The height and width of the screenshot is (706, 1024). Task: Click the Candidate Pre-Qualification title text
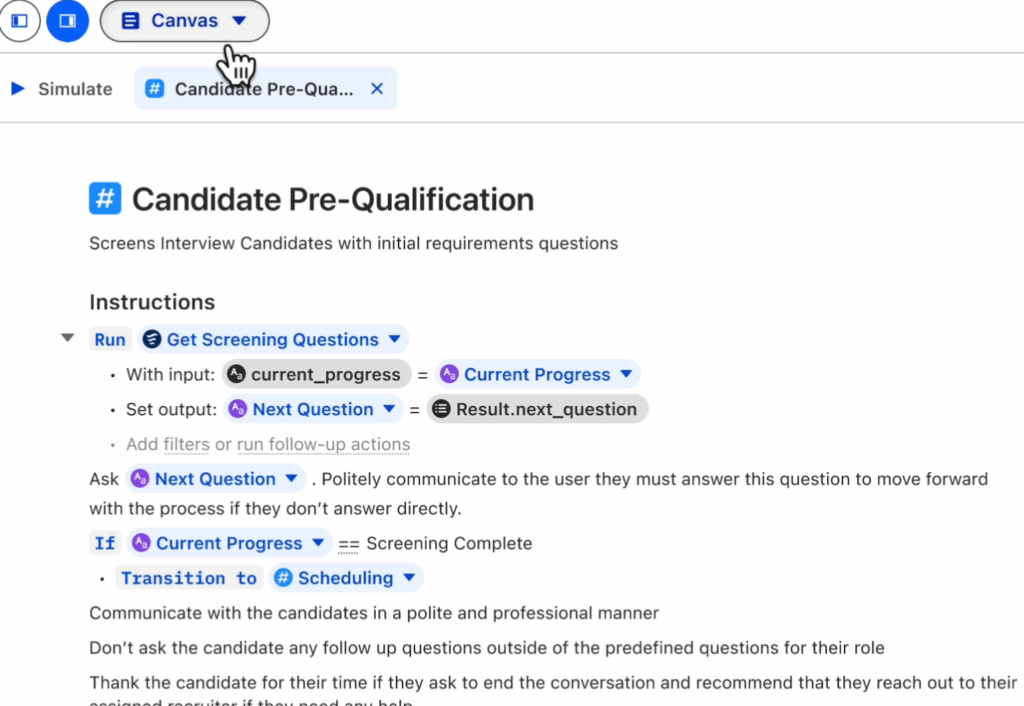333,199
